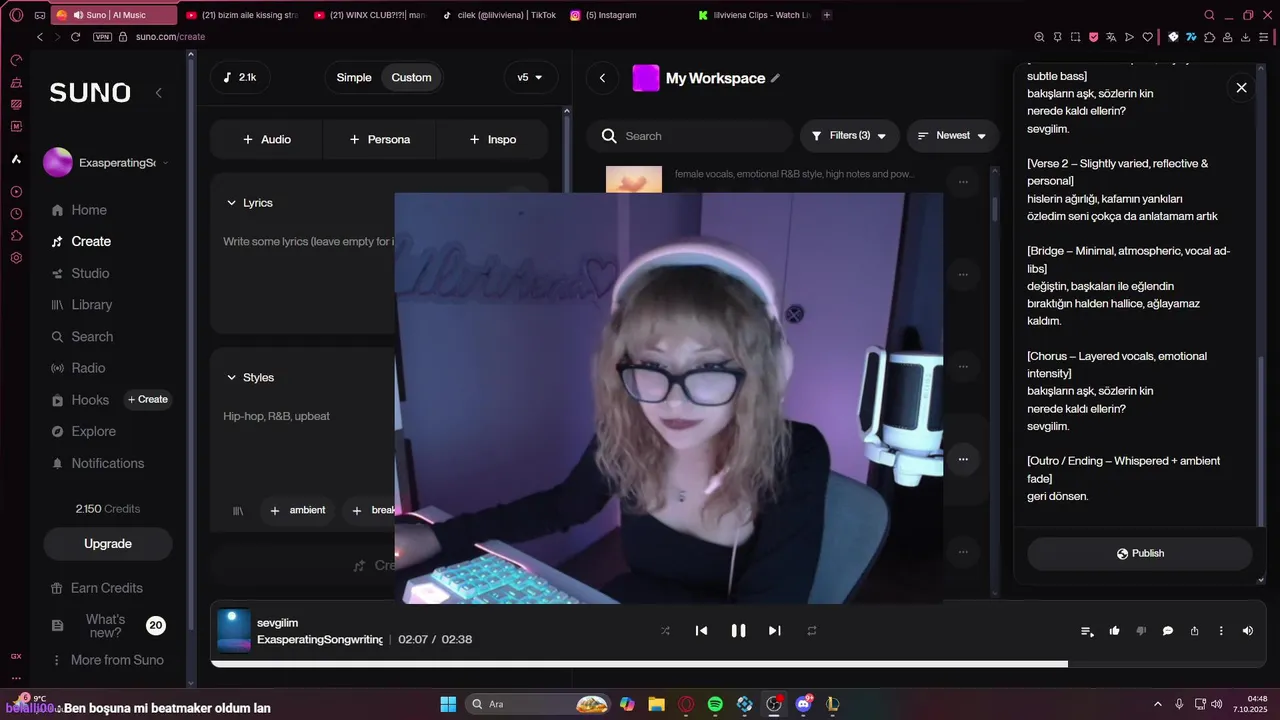Image resolution: width=1280 pixels, height=720 pixels.
Task: Publish the song
Action: (x=1140, y=554)
